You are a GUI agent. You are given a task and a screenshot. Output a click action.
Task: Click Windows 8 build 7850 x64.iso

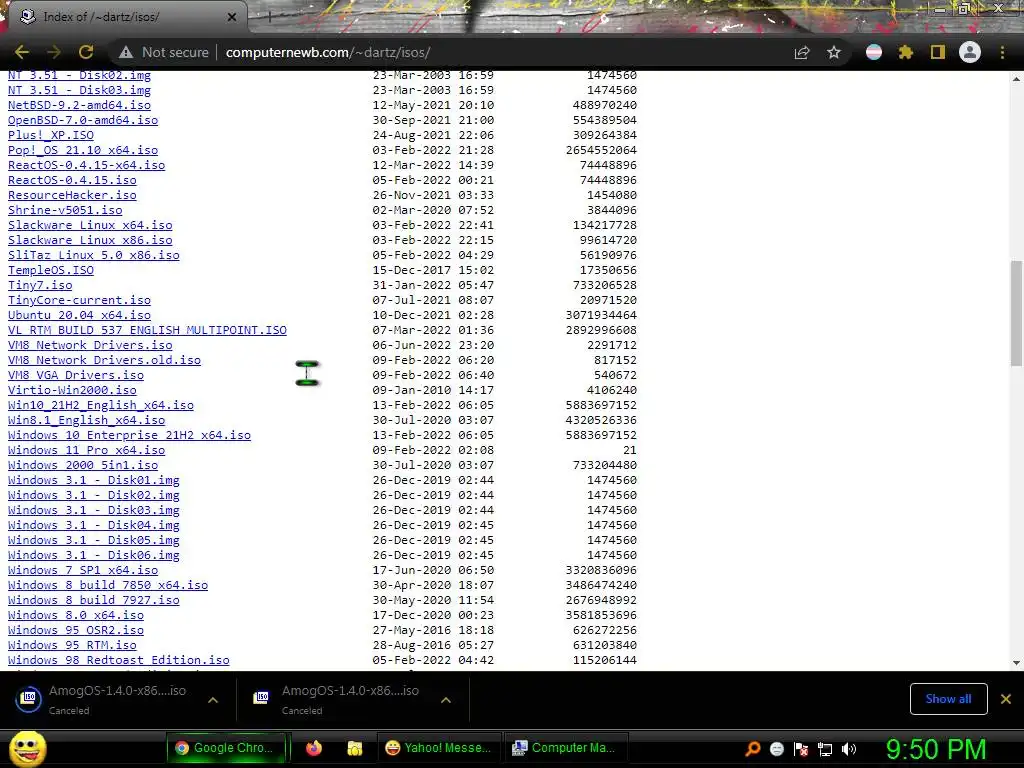pyautogui.click(x=108, y=586)
